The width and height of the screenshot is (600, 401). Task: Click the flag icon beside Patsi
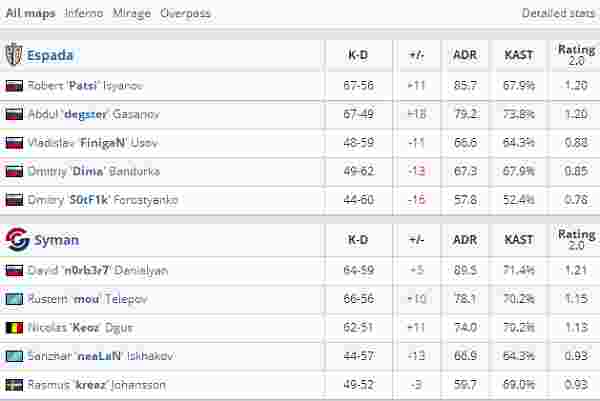(15, 86)
